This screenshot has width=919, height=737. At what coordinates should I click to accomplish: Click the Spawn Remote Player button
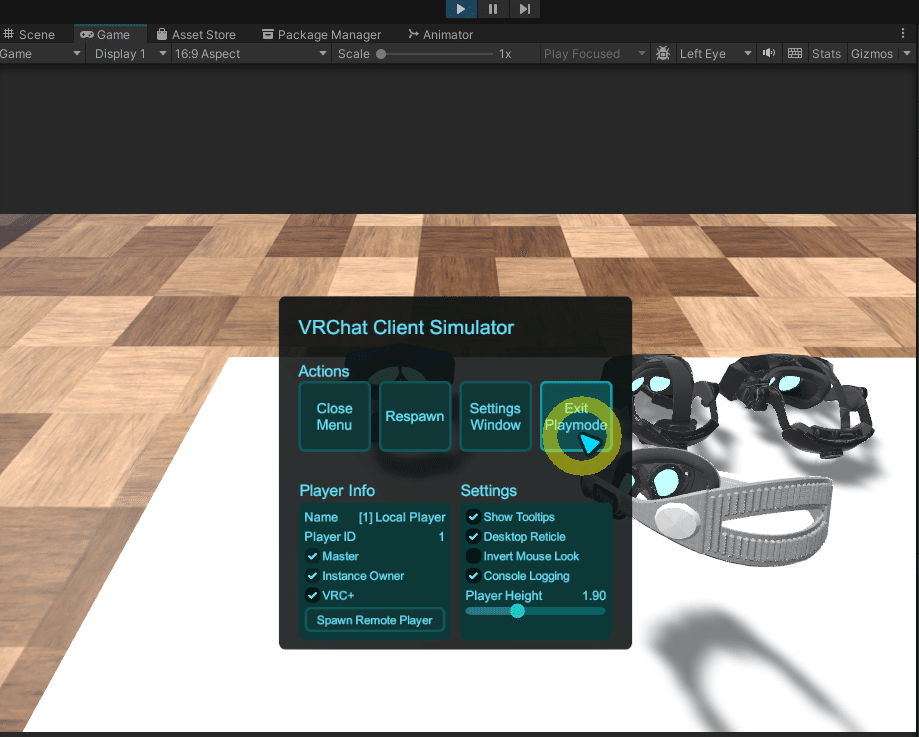pyautogui.click(x=375, y=620)
